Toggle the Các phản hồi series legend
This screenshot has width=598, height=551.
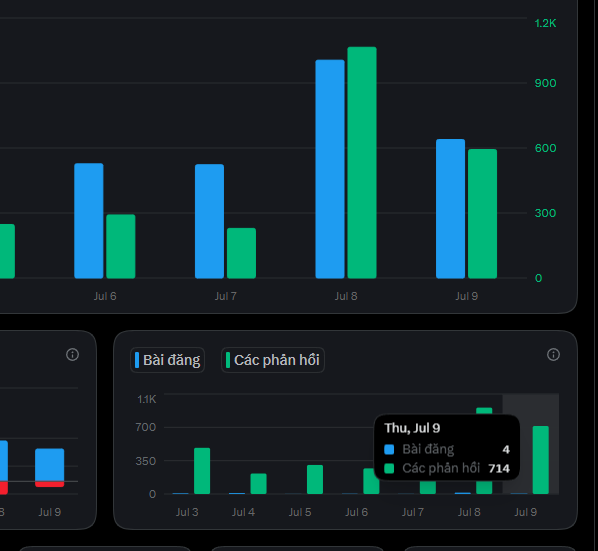[273, 360]
